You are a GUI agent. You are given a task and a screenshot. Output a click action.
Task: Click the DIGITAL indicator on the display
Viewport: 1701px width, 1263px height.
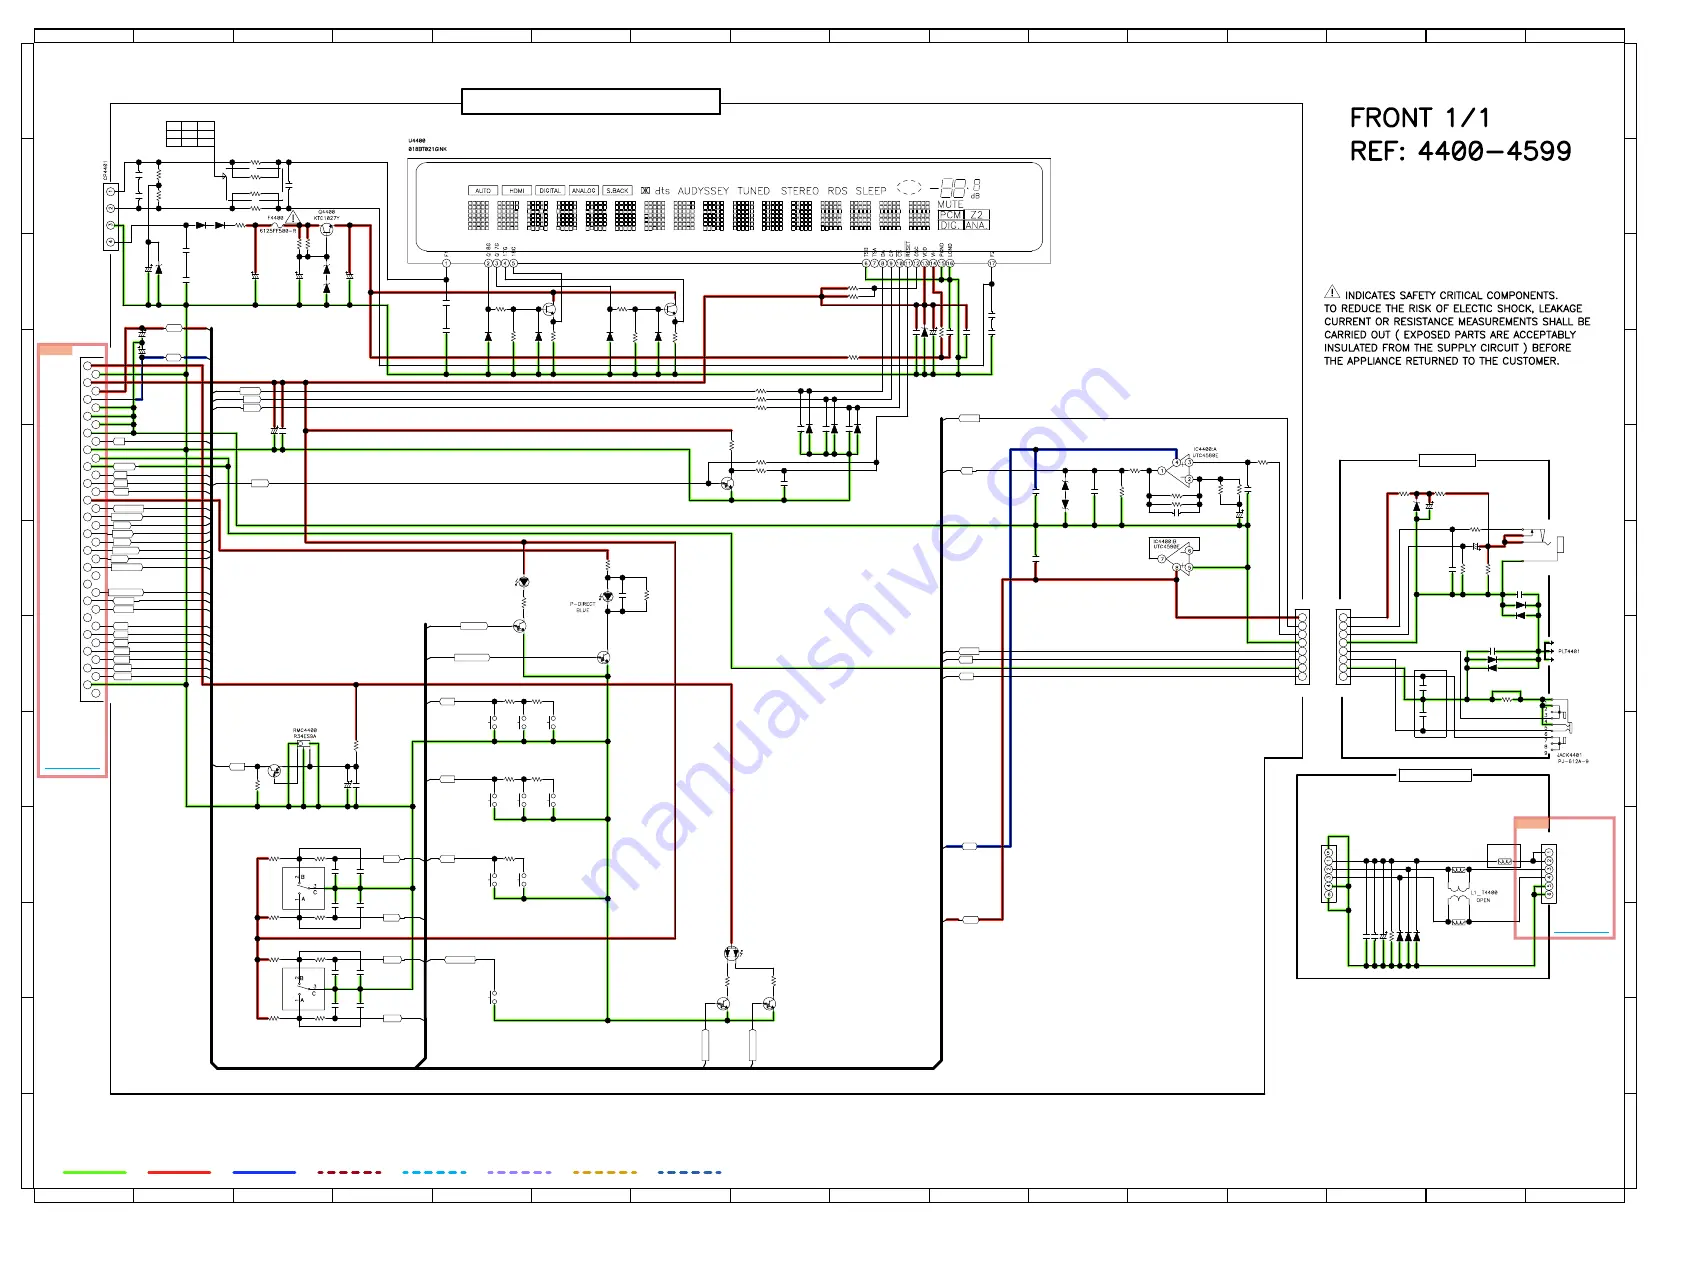pos(550,190)
